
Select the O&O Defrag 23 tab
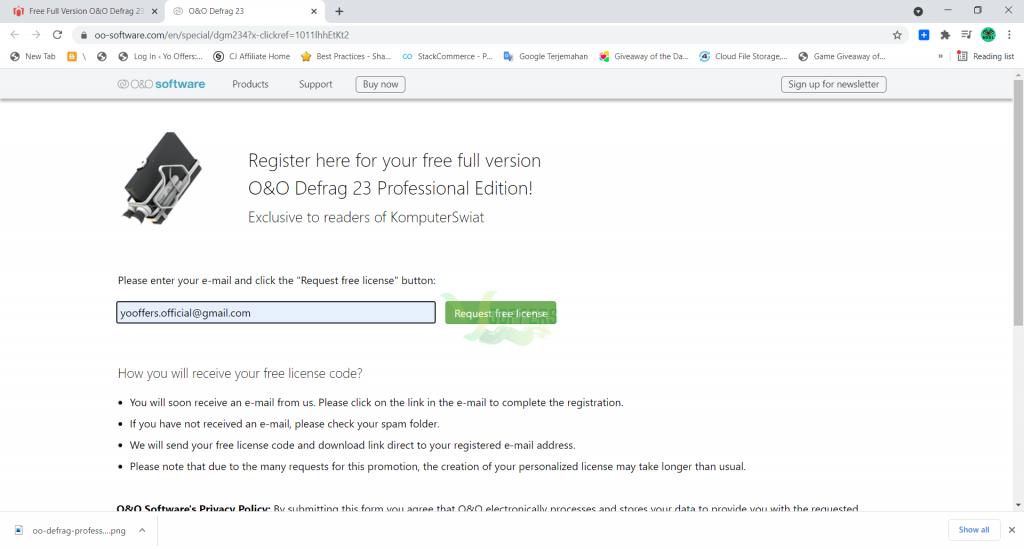tap(245, 11)
